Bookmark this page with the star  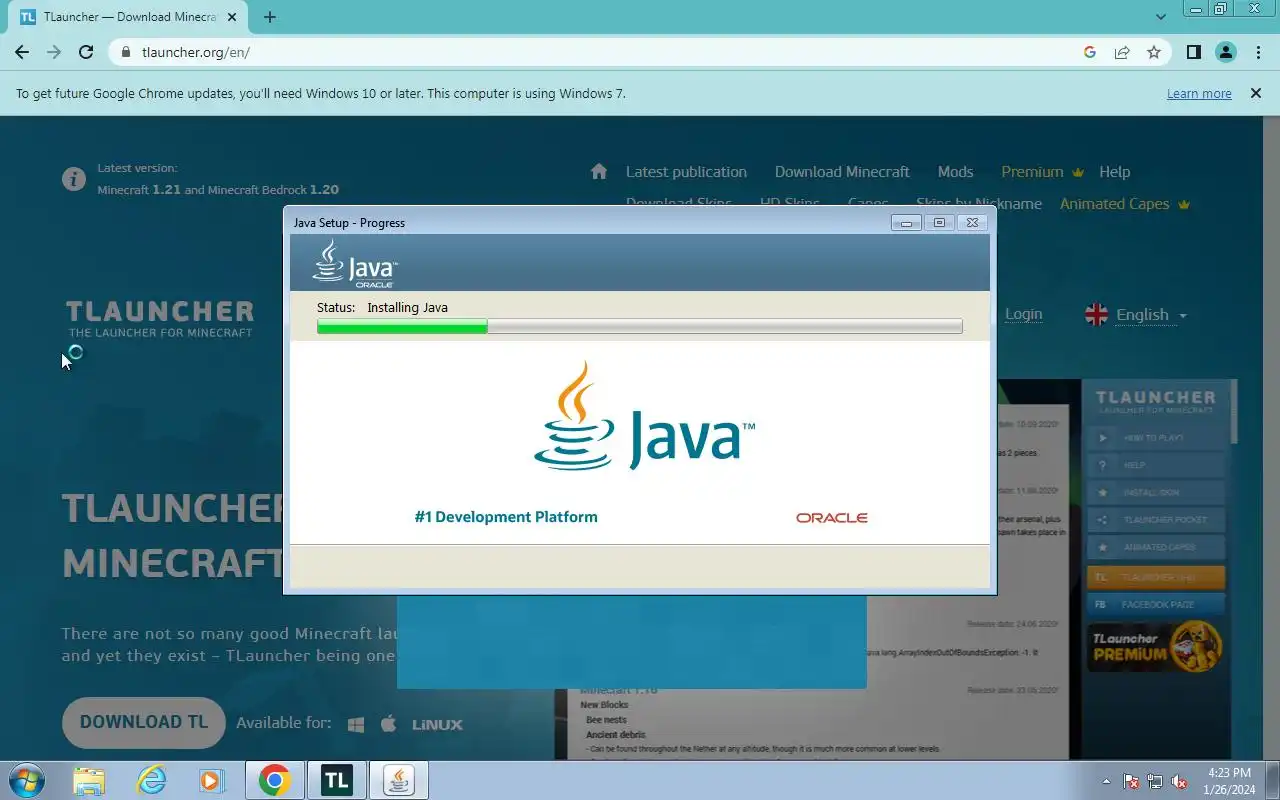coord(1154,53)
